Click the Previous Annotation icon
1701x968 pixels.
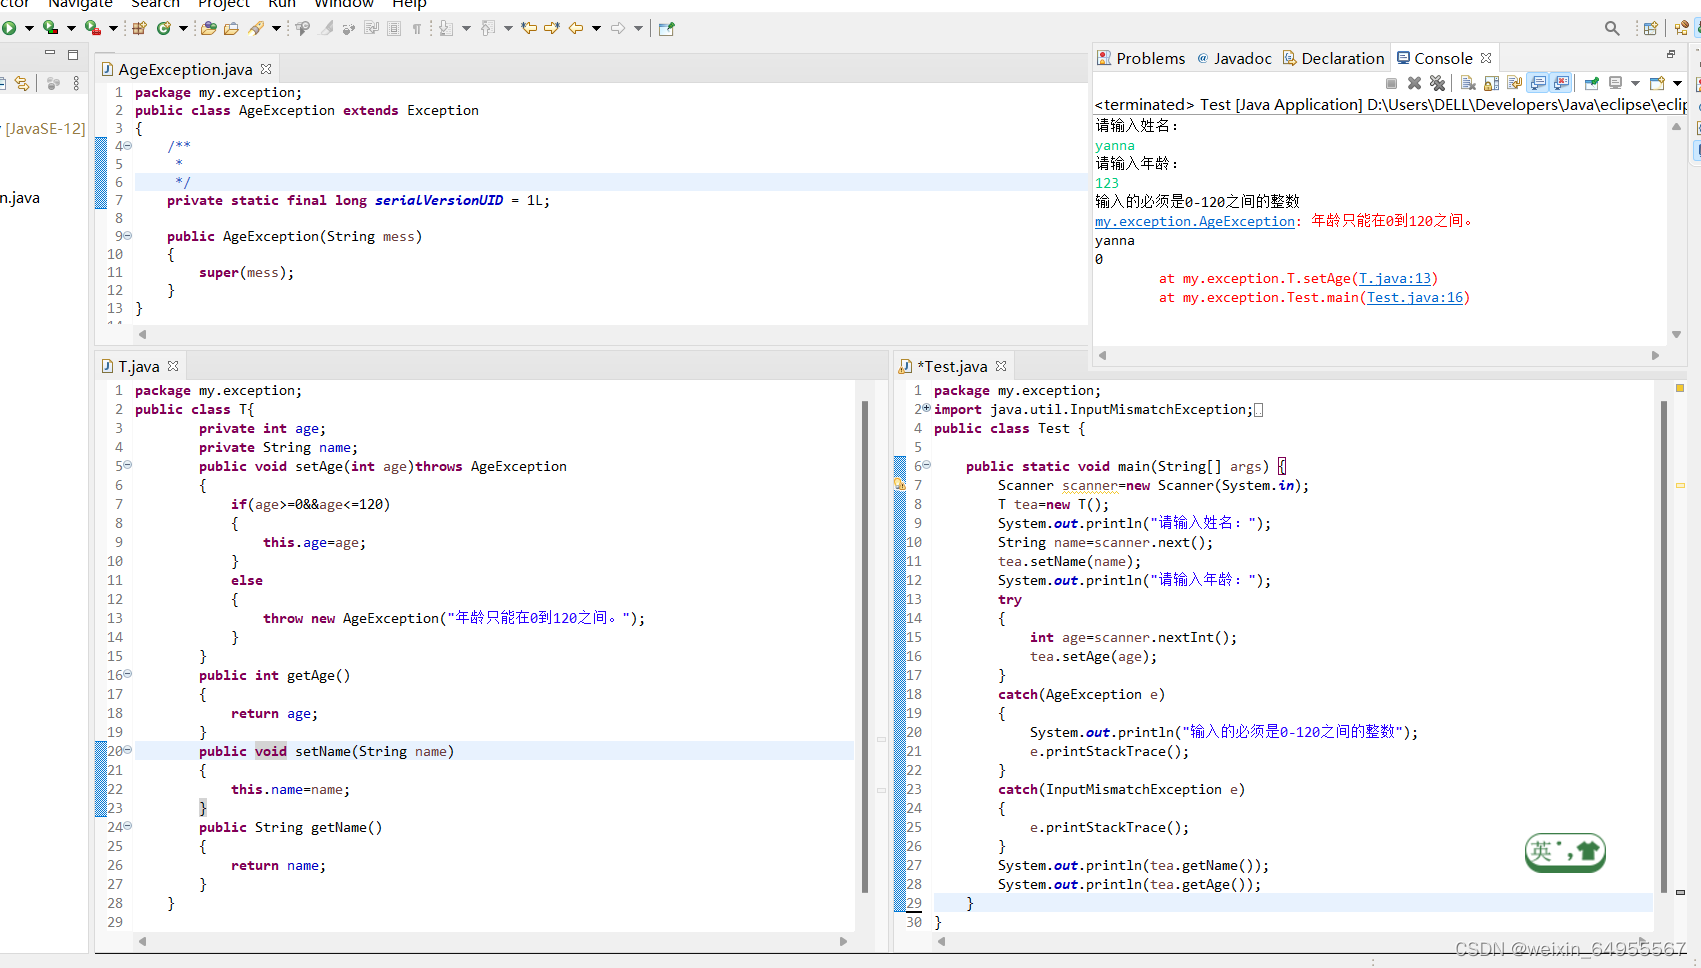(488, 28)
